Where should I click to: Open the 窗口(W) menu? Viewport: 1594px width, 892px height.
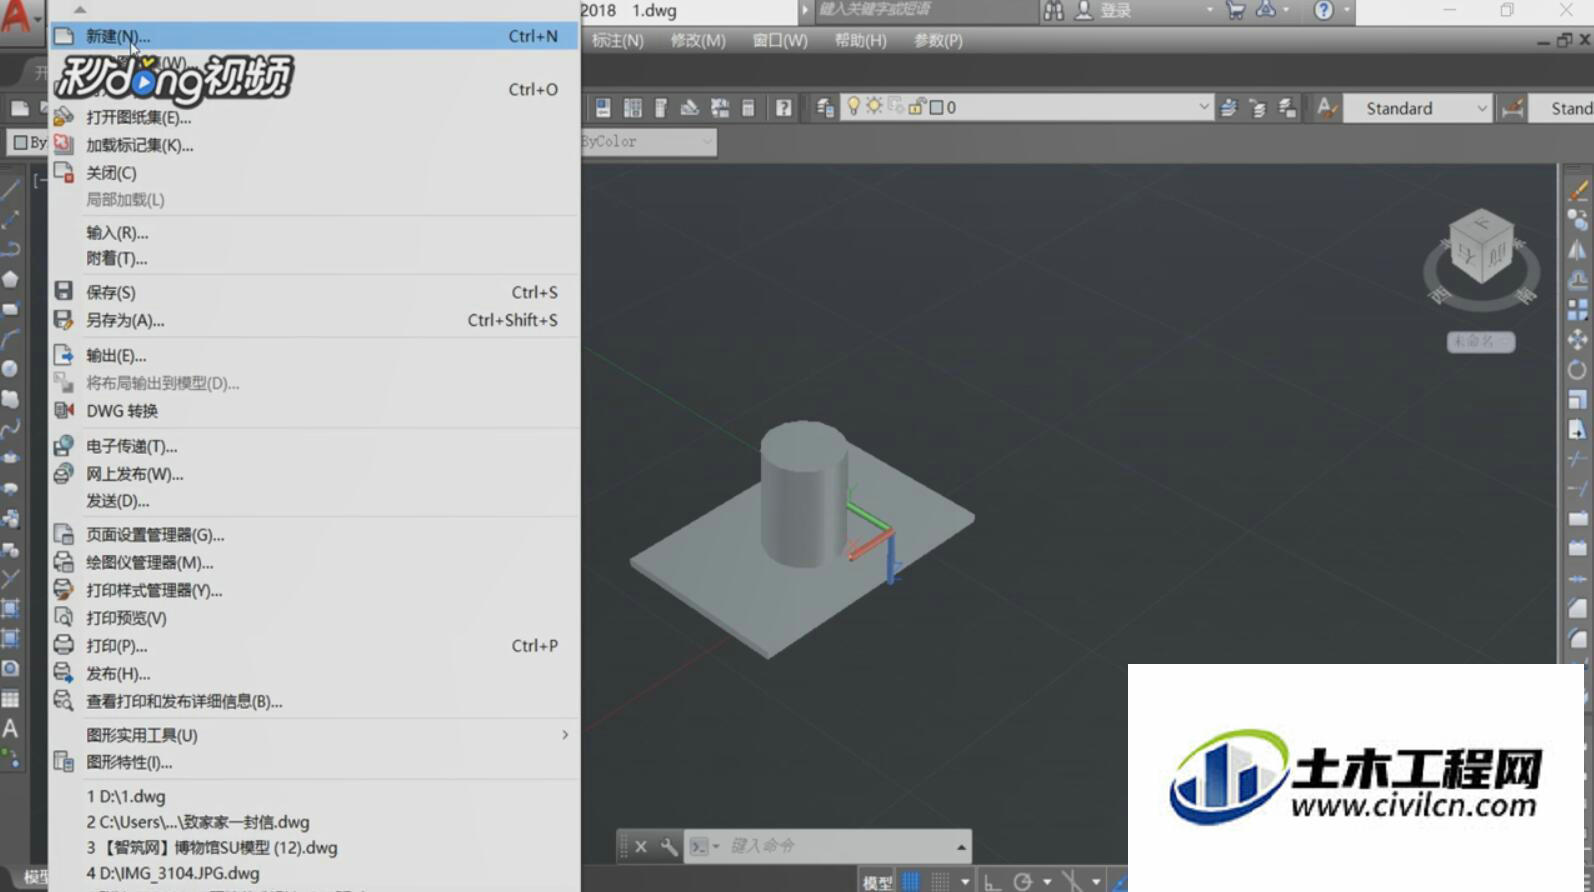(780, 41)
